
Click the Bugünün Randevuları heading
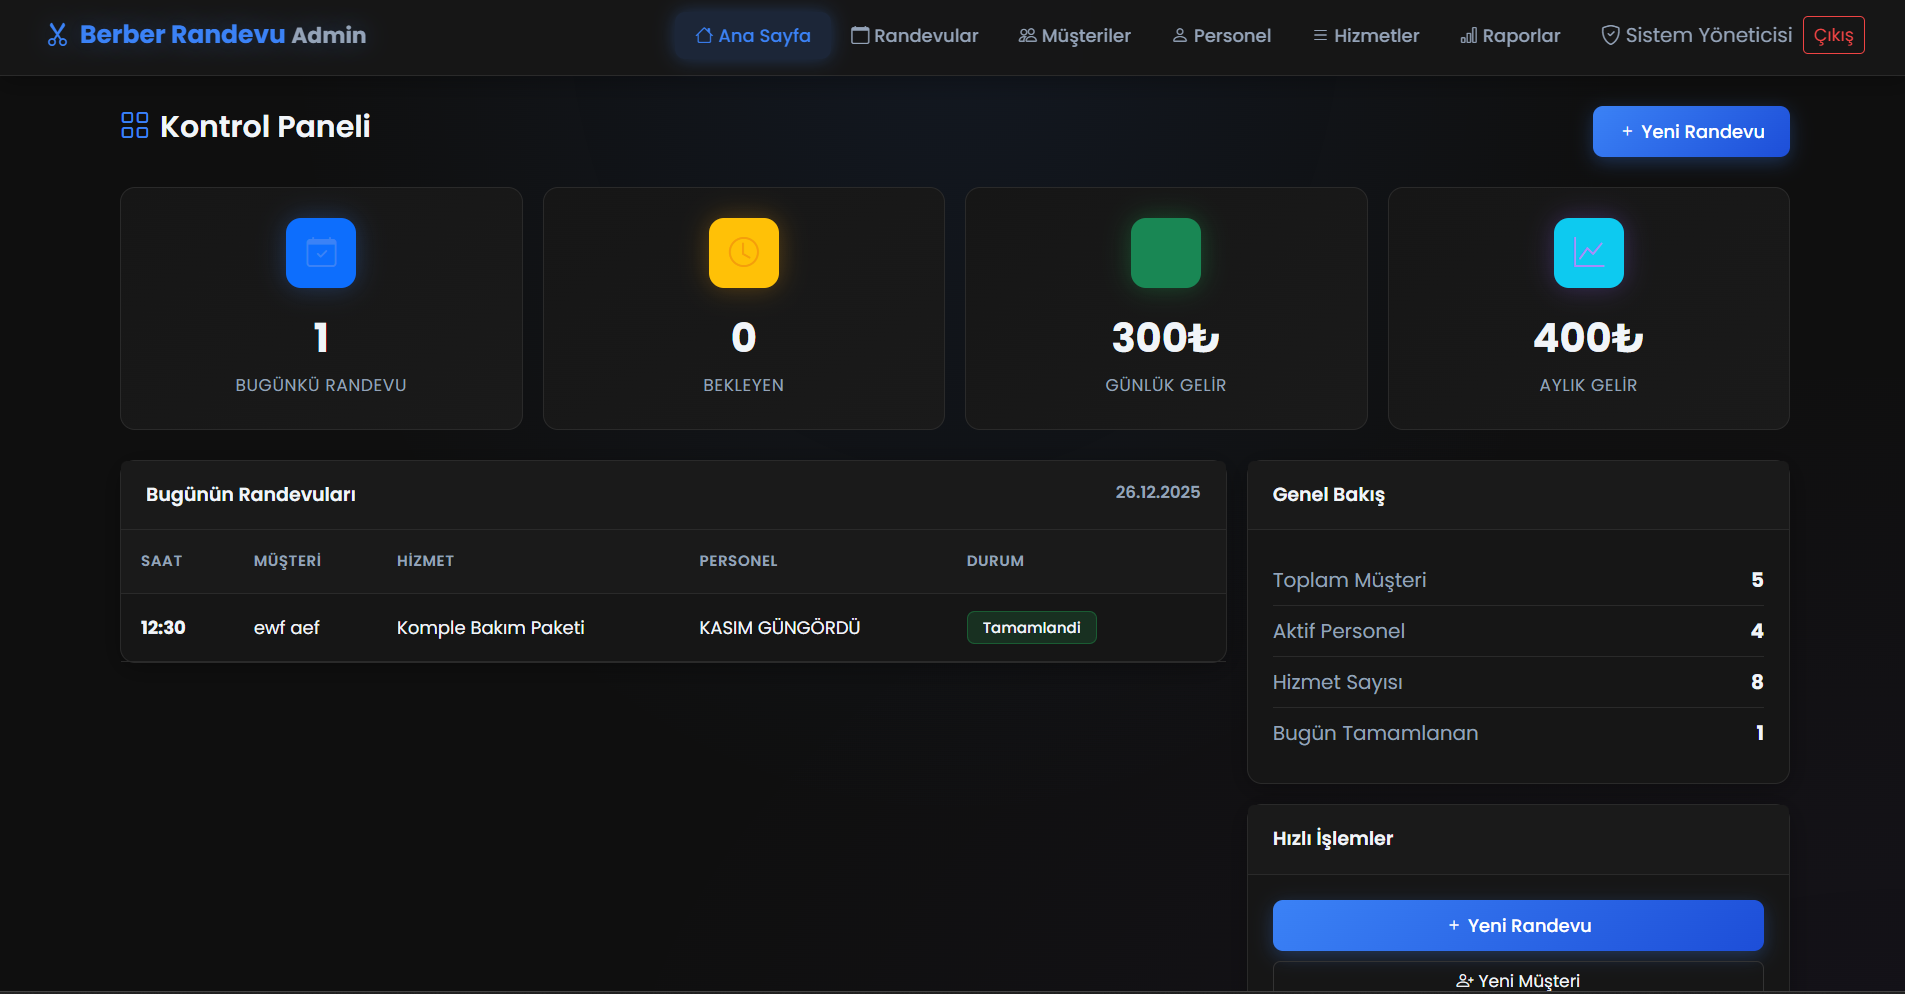pos(251,495)
